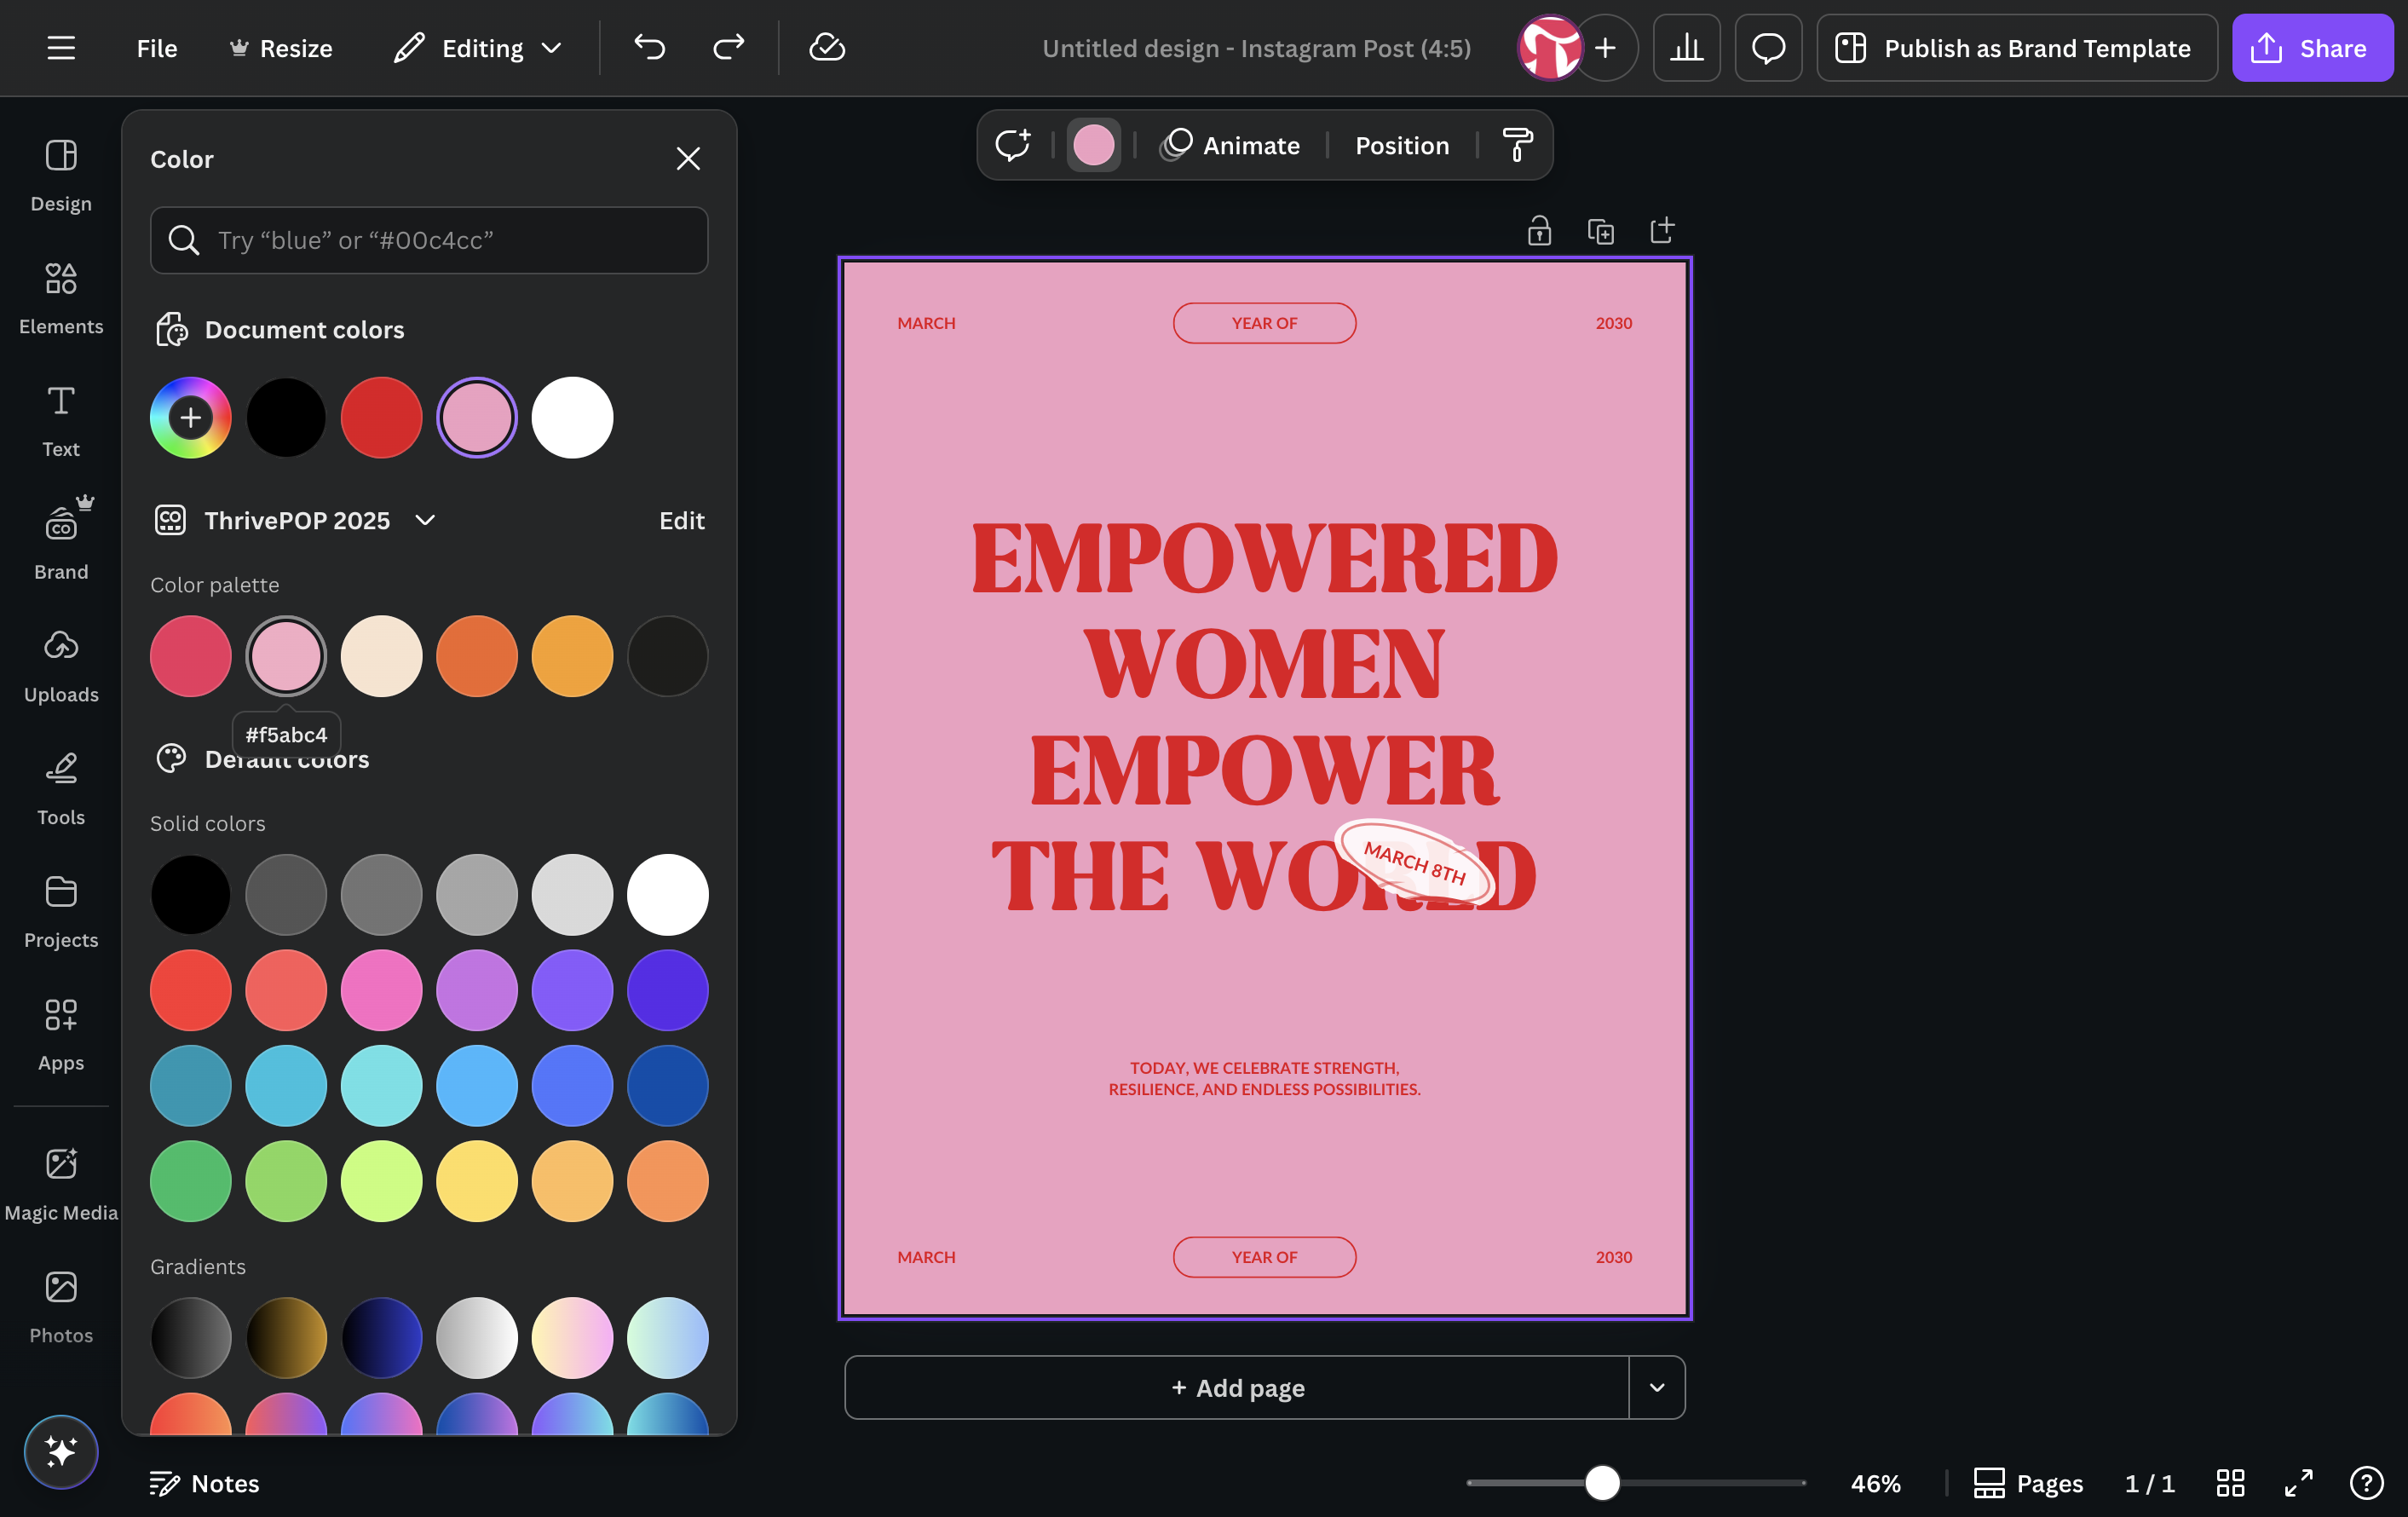Open the Elements sidebar tab
The width and height of the screenshot is (2408, 1517).
click(x=61, y=298)
